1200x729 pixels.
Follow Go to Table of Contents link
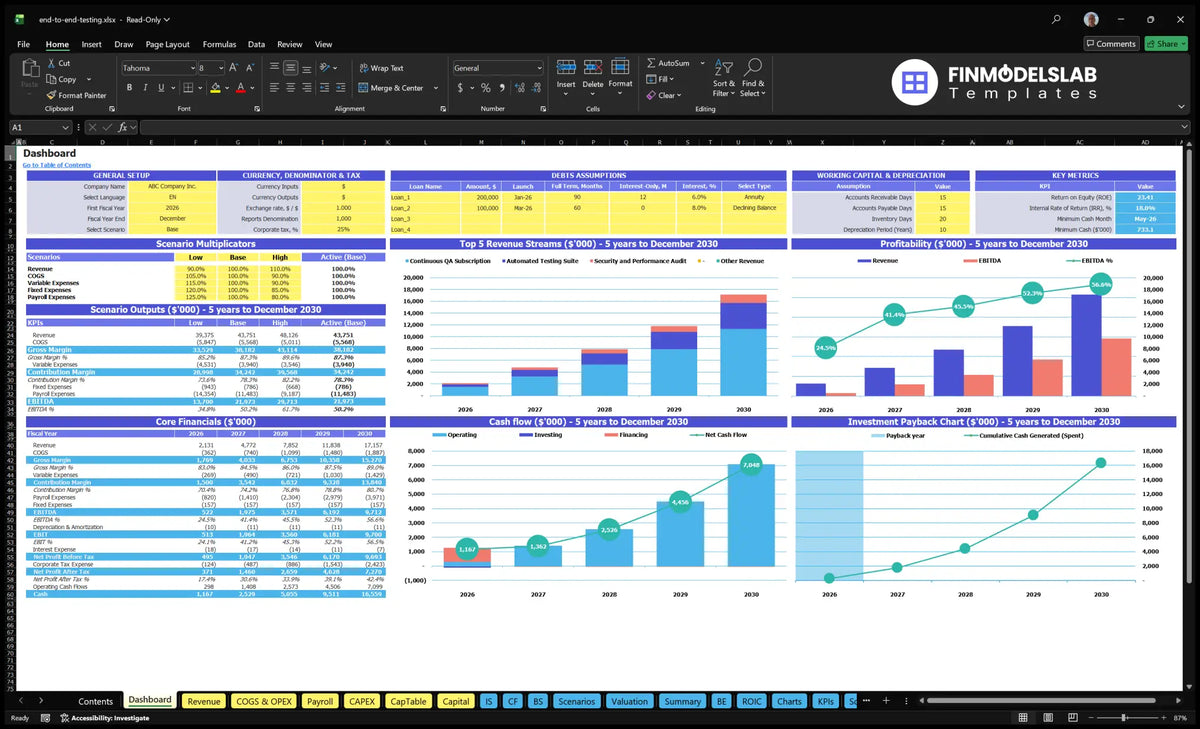(x=56, y=164)
